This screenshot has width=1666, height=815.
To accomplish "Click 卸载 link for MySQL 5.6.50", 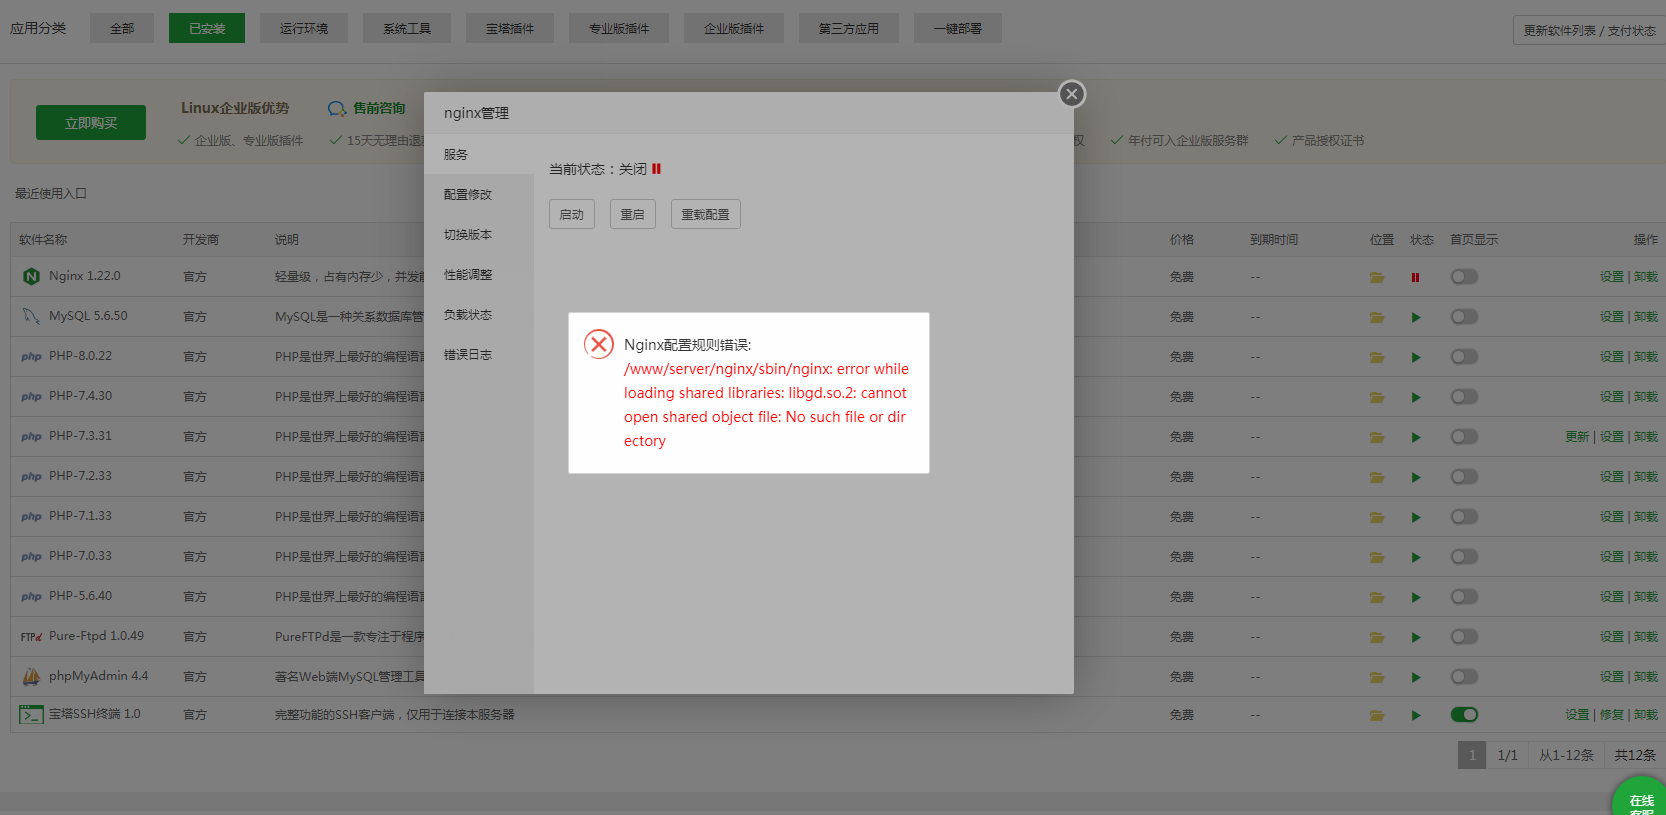I will tap(1646, 317).
